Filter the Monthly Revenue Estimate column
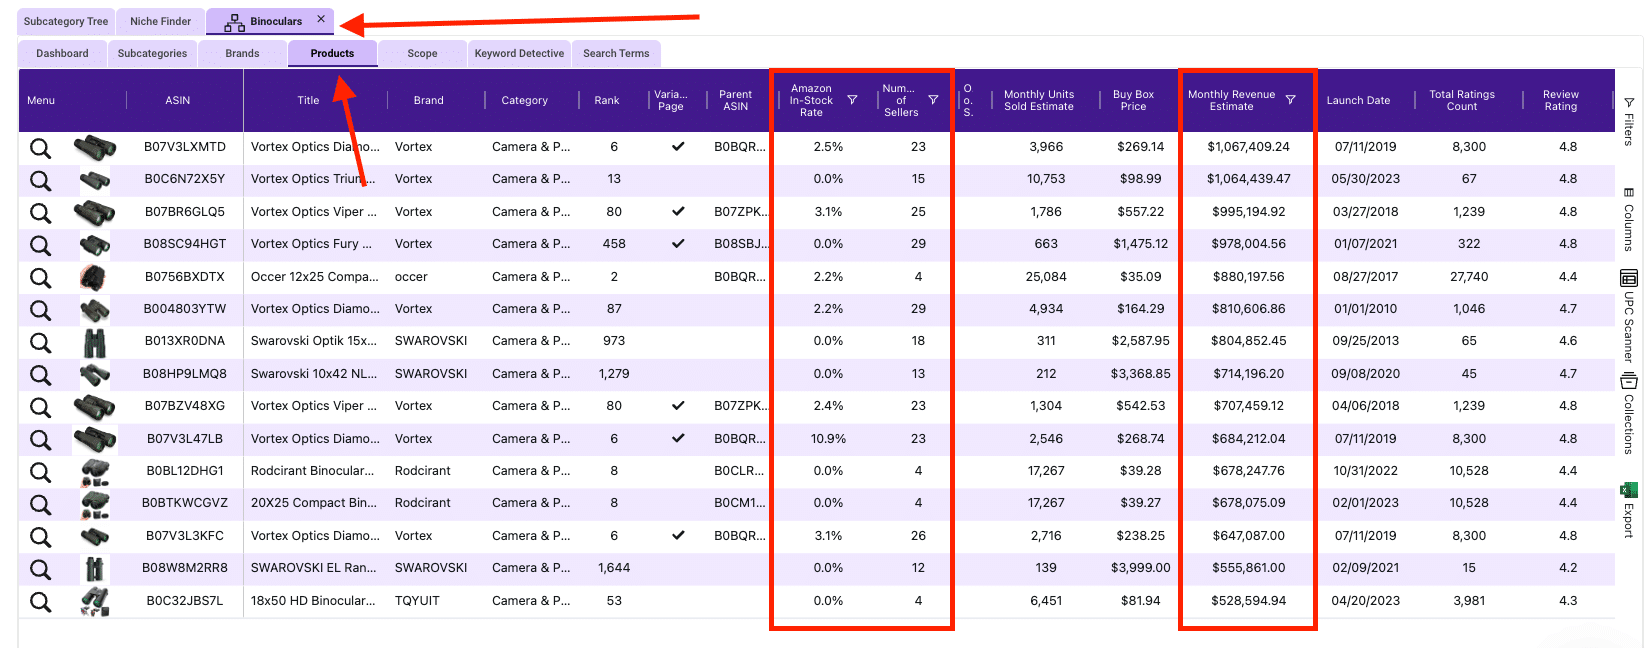Image resolution: width=1648 pixels, height=648 pixels. pyautogui.click(x=1290, y=100)
